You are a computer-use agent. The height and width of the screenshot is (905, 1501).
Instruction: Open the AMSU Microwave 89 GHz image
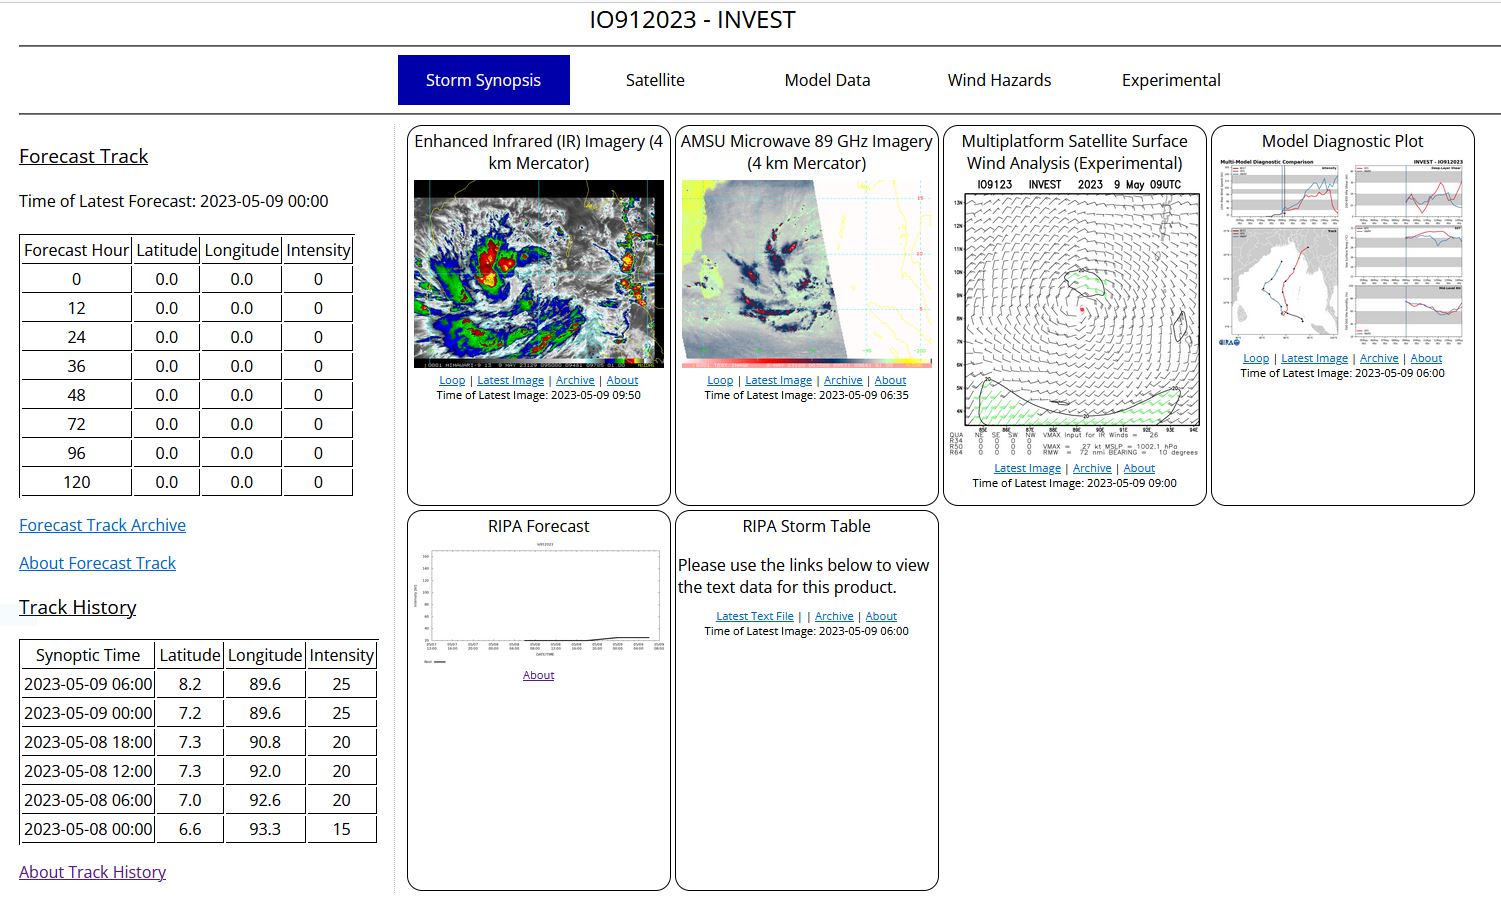pyautogui.click(x=806, y=273)
